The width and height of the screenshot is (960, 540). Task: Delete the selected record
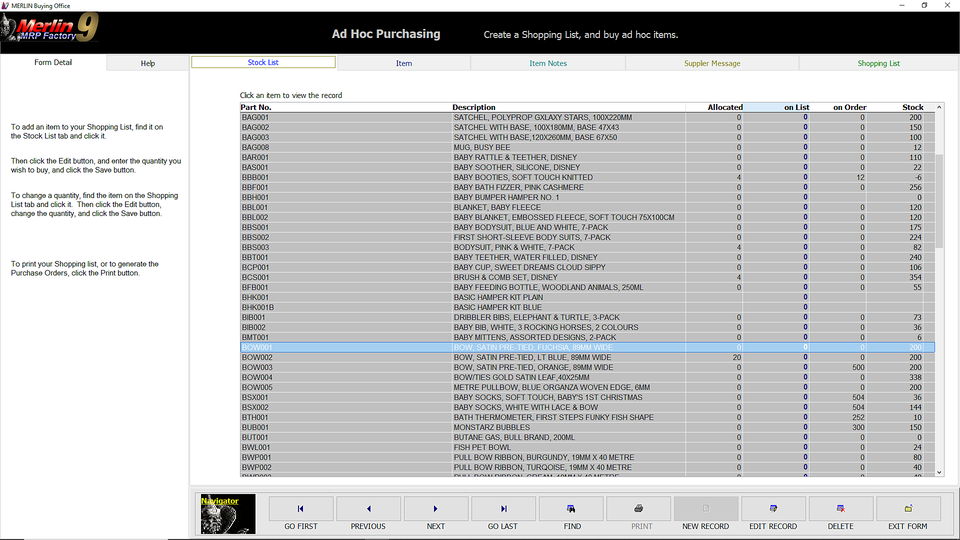coord(841,509)
